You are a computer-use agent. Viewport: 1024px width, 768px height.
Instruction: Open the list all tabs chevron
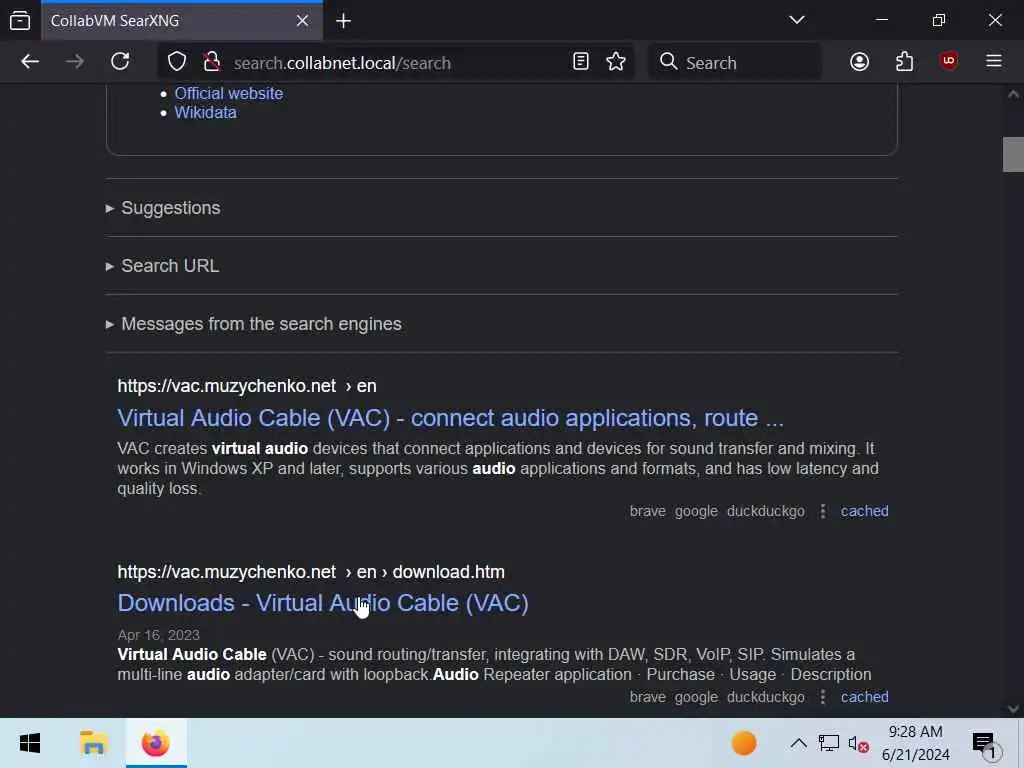(796, 20)
